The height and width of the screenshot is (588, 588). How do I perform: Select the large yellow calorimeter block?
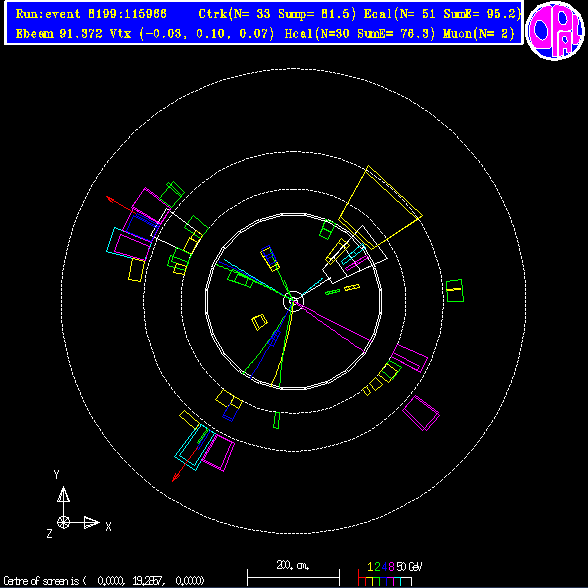(381, 207)
